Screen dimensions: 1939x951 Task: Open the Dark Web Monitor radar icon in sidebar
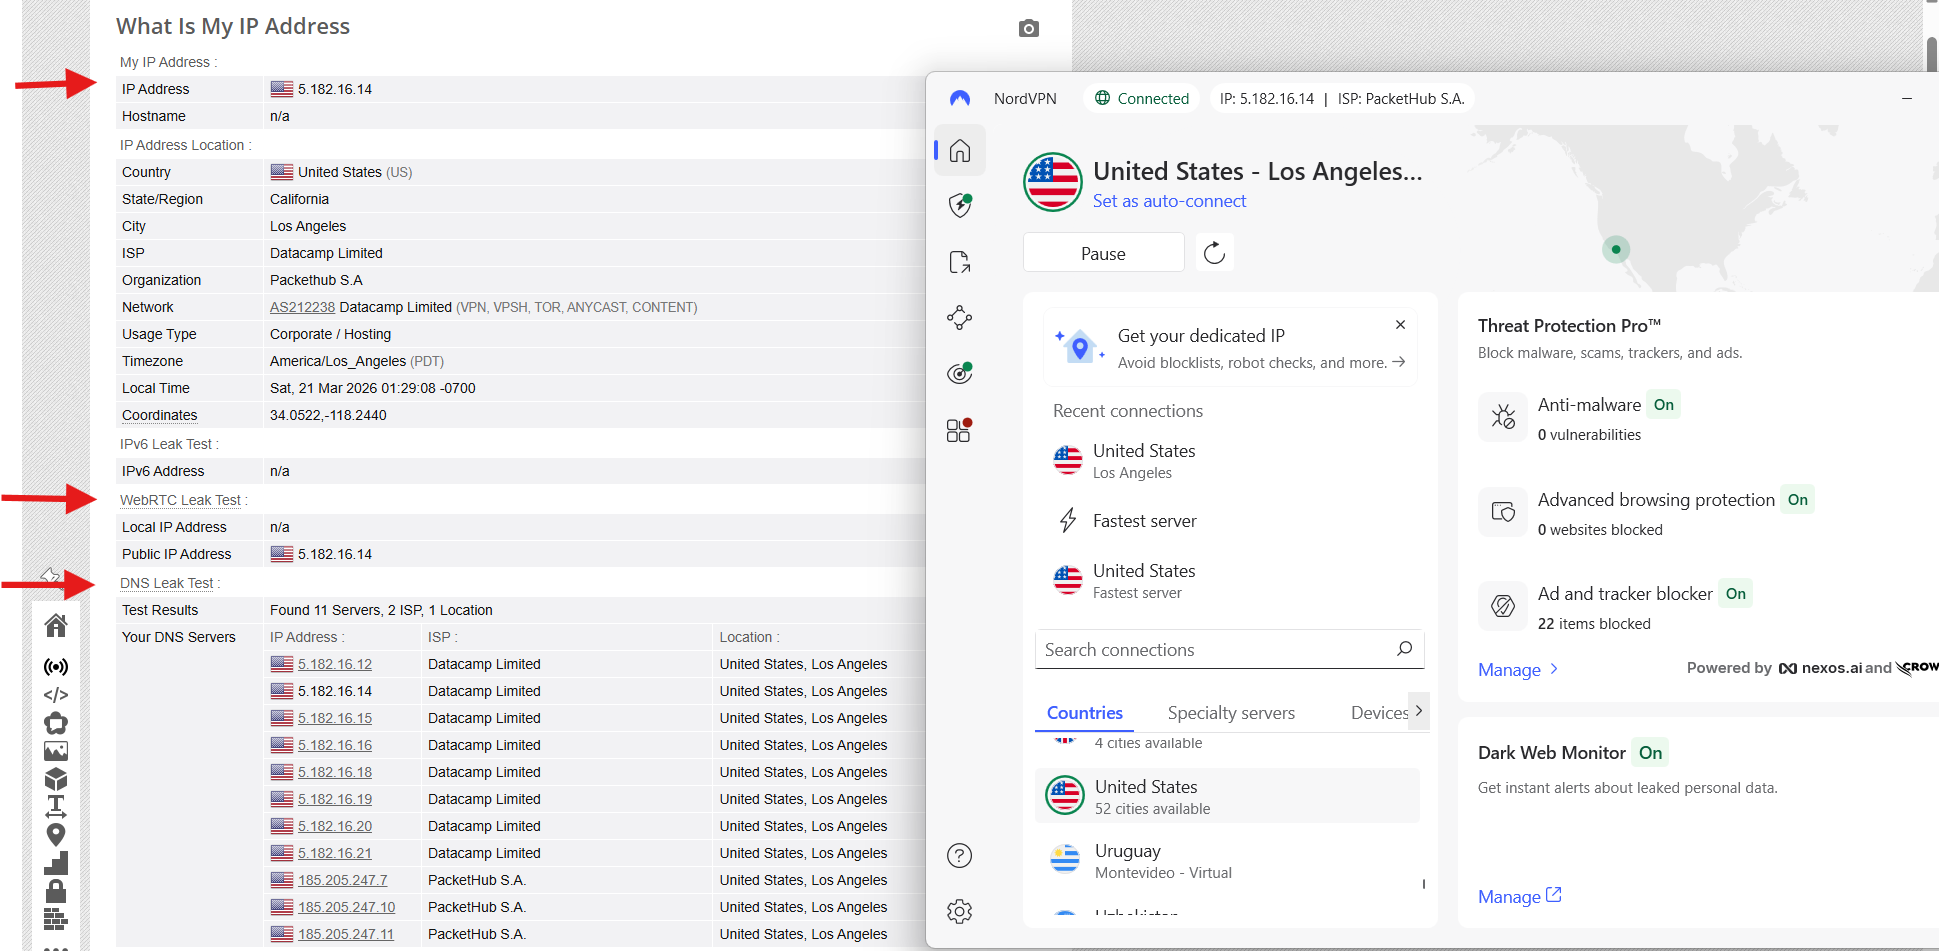click(x=960, y=373)
